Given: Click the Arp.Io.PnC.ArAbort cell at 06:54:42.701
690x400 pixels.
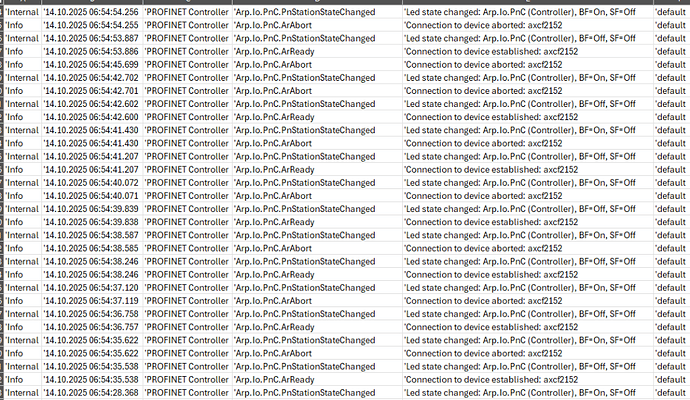Looking at the screenshot, I should pos(273,89).
